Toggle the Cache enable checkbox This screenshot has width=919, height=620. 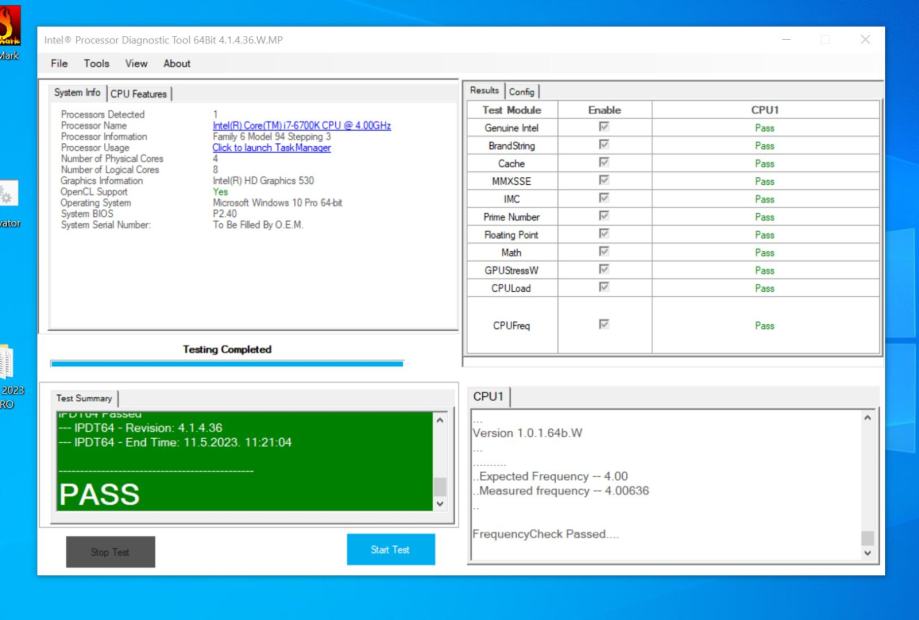pyautogui.click(x=604, y=162)
